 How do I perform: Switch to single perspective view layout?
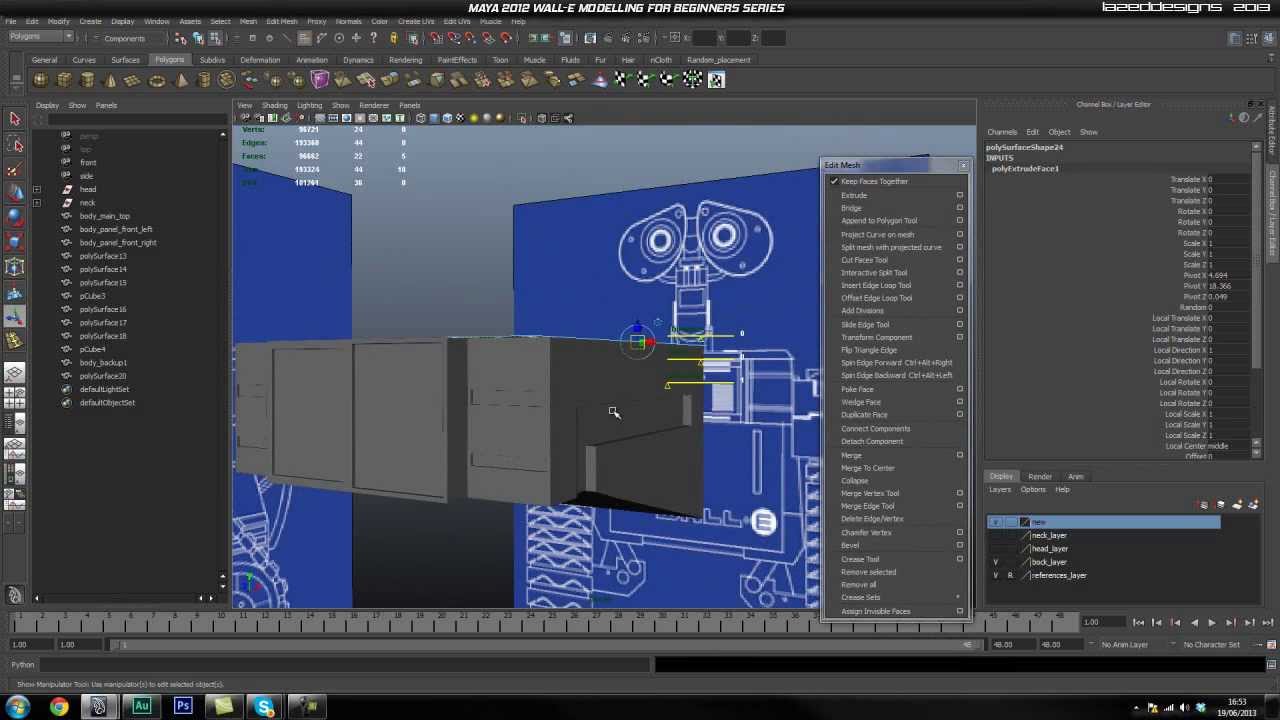[x=15, y=374]
